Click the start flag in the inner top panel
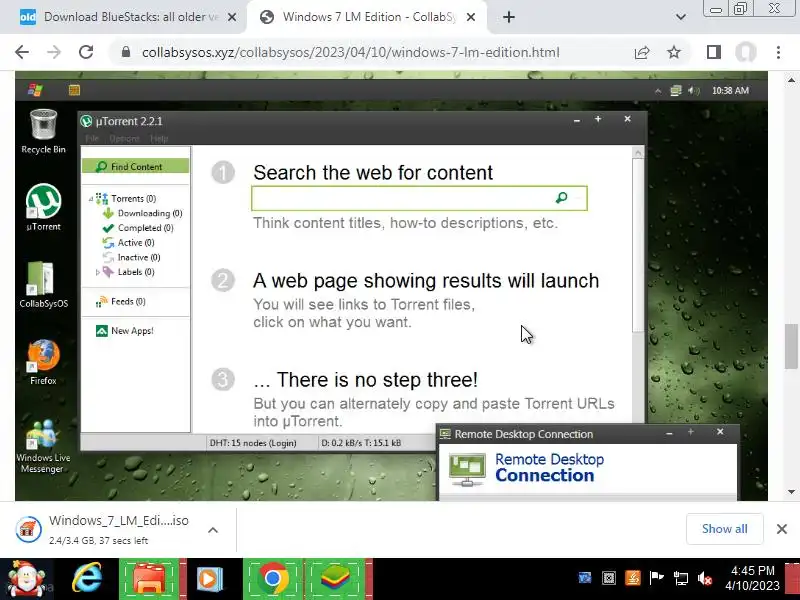Image resolution: width=800 pixels, height=600 pixels. [x=35, y=90]
